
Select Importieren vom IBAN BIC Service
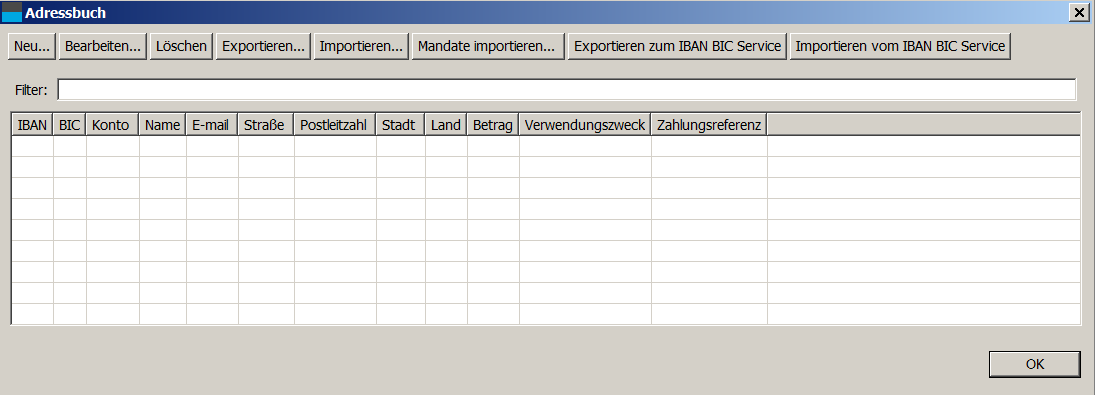click(x=900, y=46)
